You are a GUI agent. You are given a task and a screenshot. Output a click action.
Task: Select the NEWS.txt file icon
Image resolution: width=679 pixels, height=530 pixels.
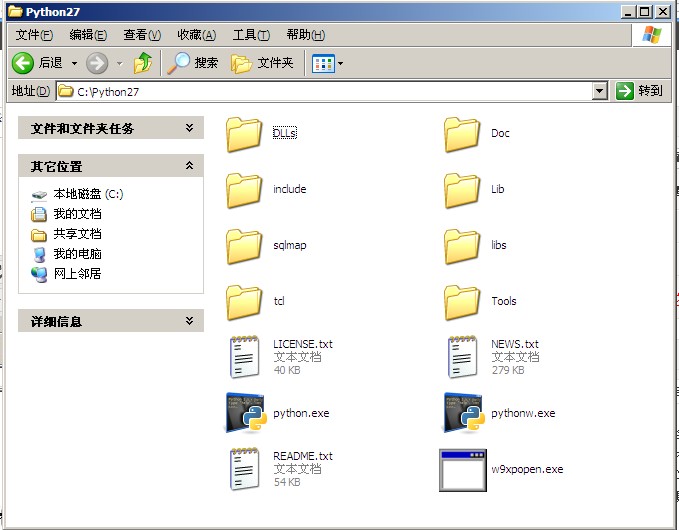463,357
